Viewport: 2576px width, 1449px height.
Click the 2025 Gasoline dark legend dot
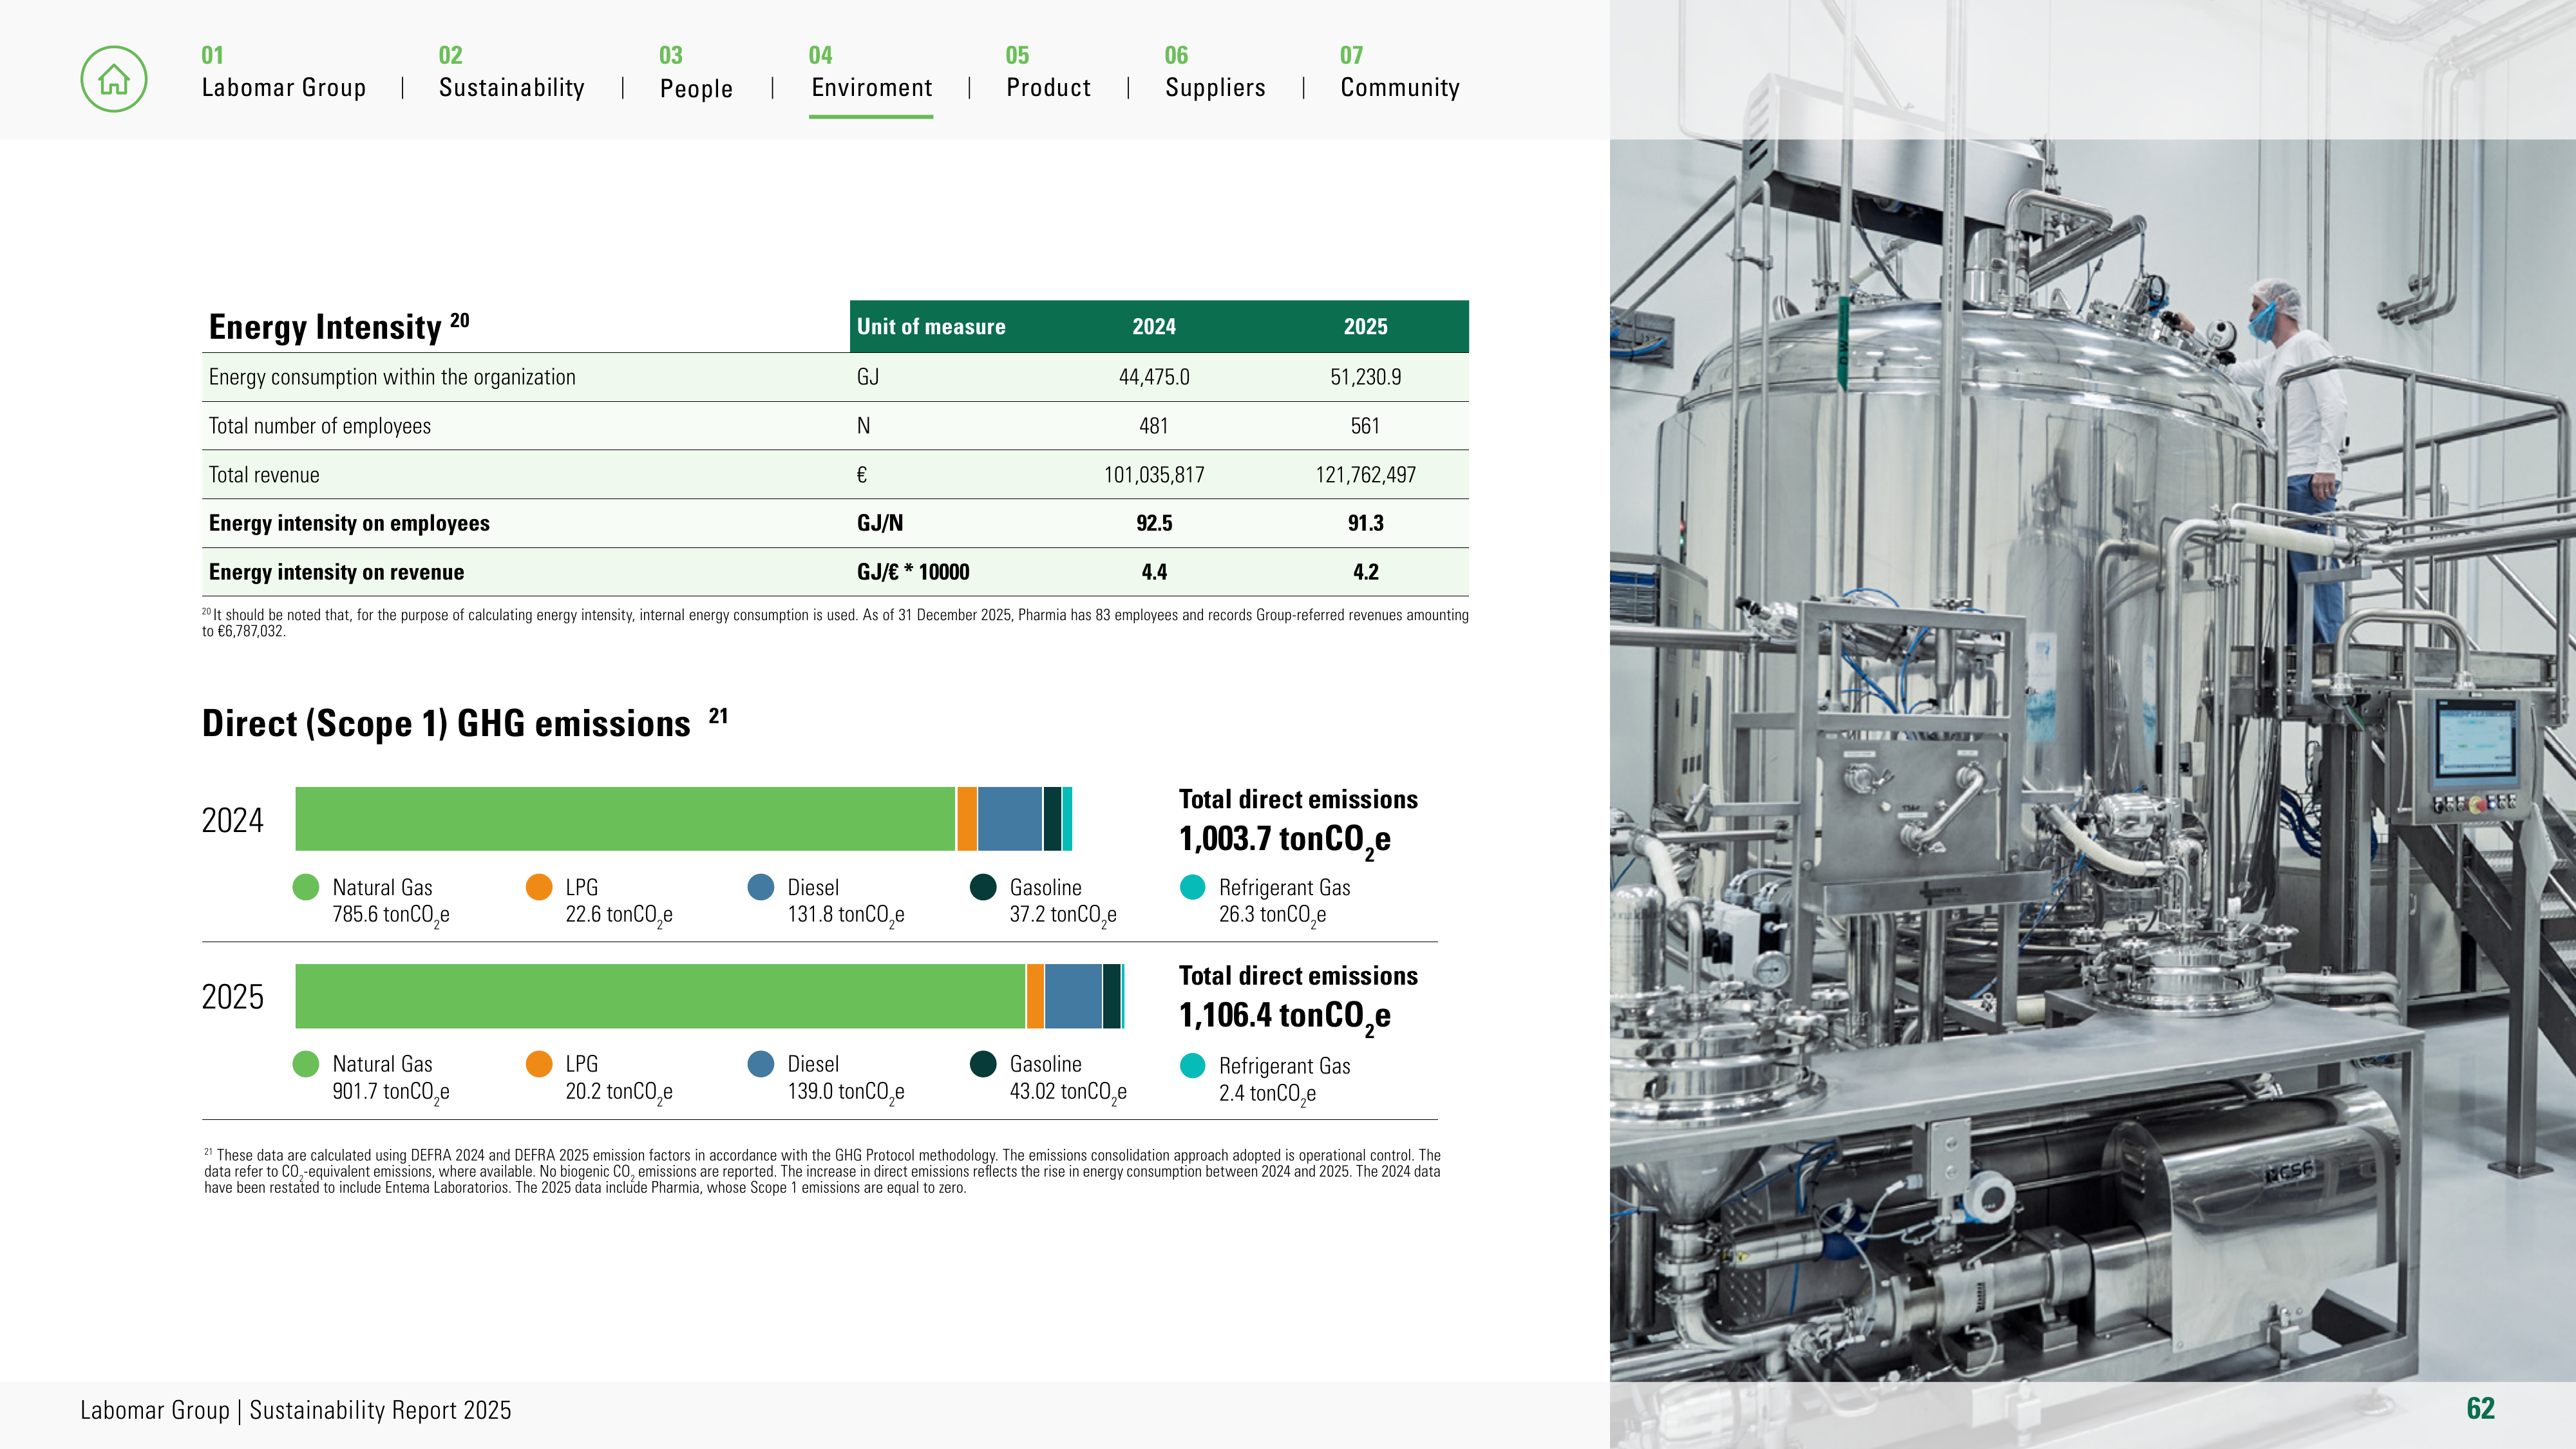(x=983, y=1064)
